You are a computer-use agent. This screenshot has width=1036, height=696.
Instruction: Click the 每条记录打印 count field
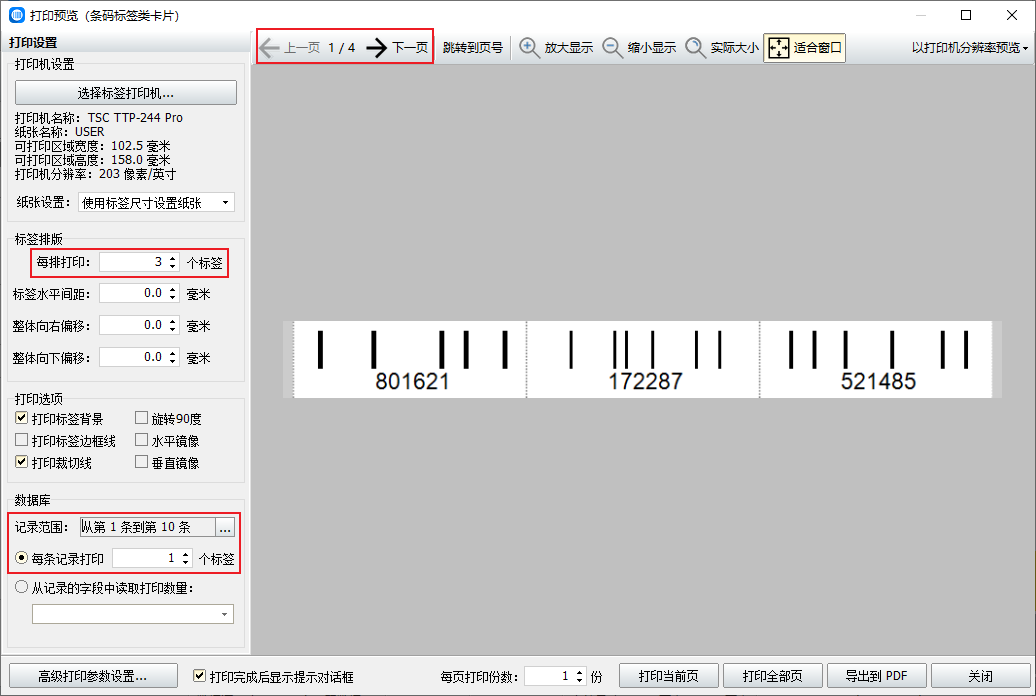(x=145, y=558)
